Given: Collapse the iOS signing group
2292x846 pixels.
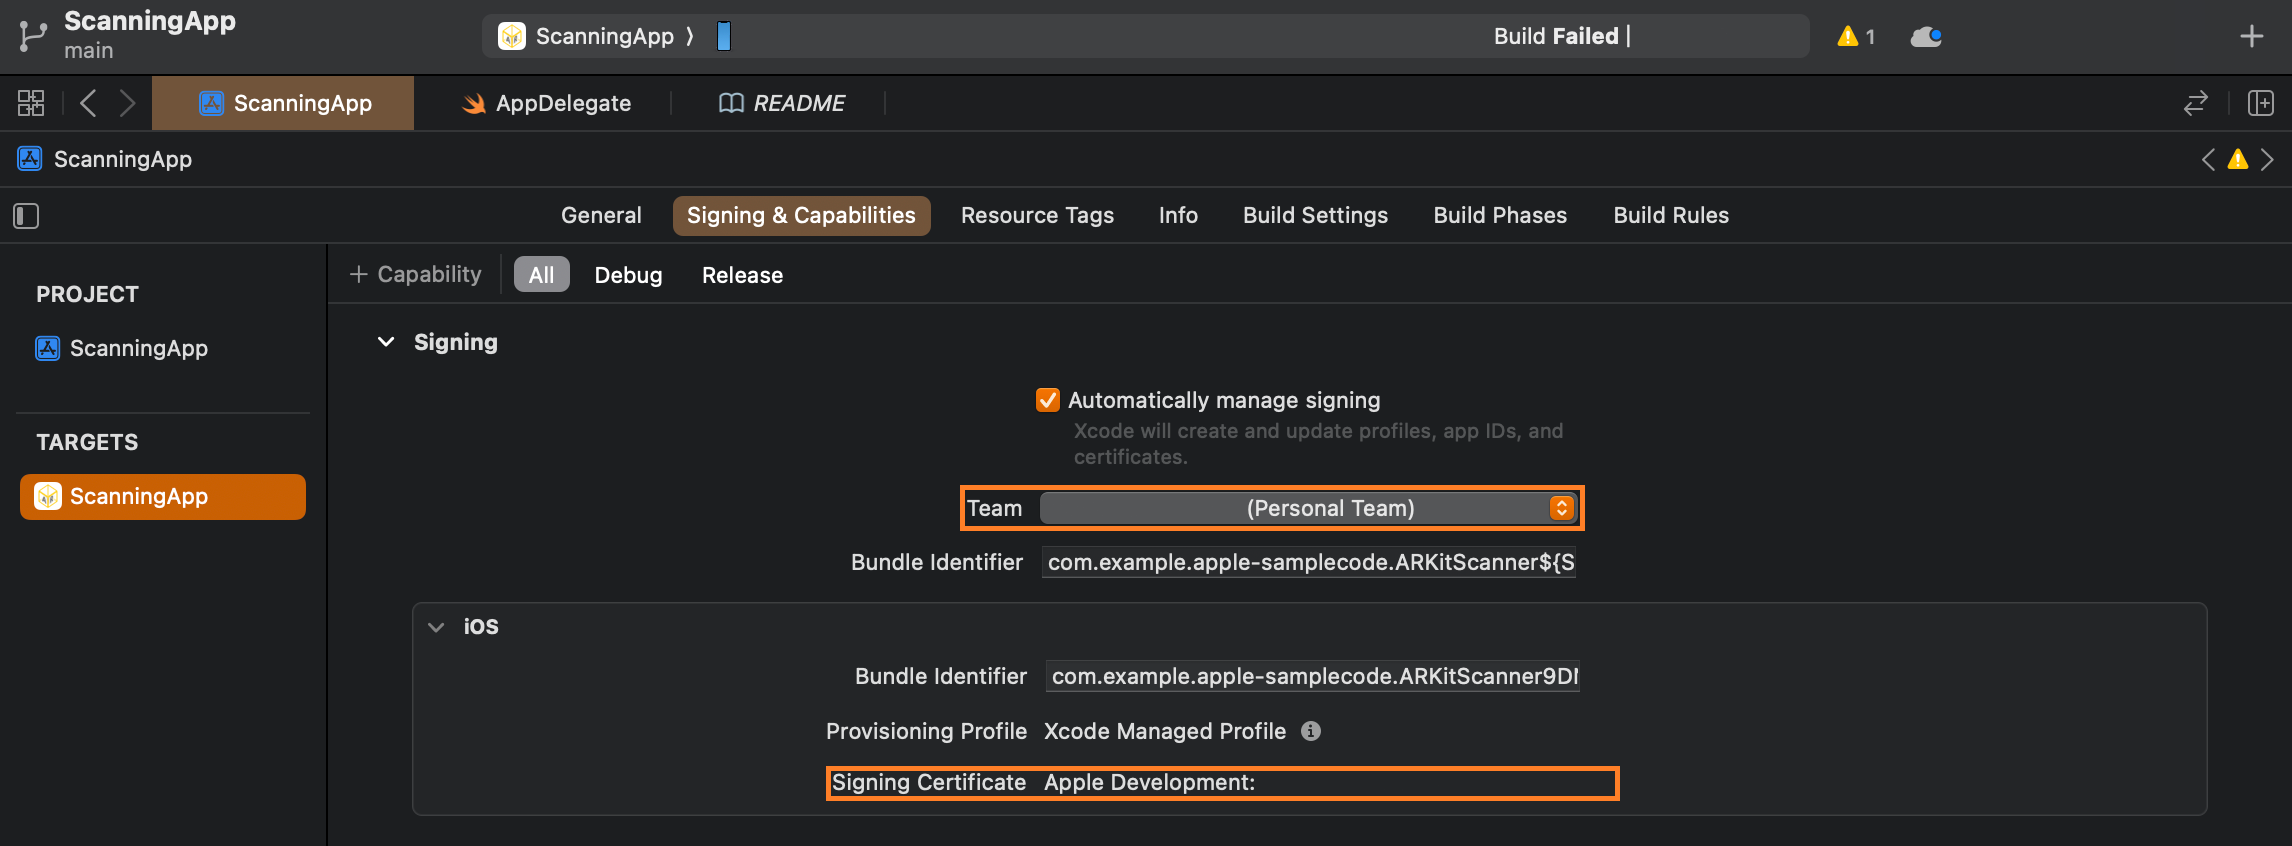Looking at the screenshot, I should pos(436,627).
